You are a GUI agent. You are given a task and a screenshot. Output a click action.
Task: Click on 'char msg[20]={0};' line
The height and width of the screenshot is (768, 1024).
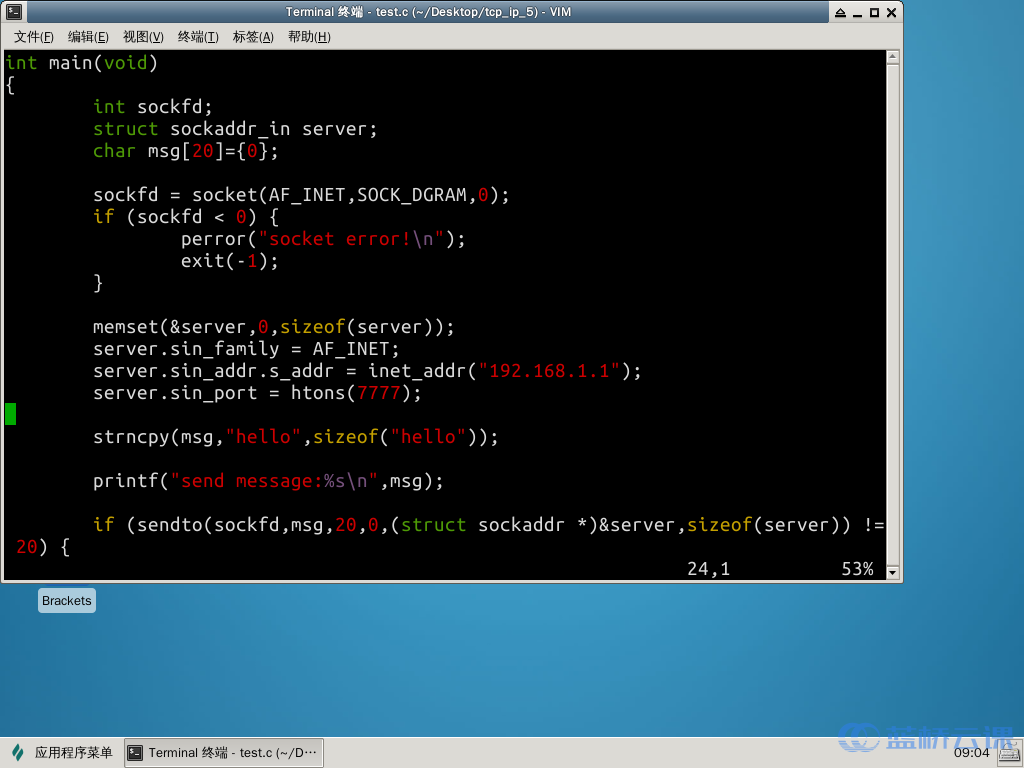(x=185, y=151)
